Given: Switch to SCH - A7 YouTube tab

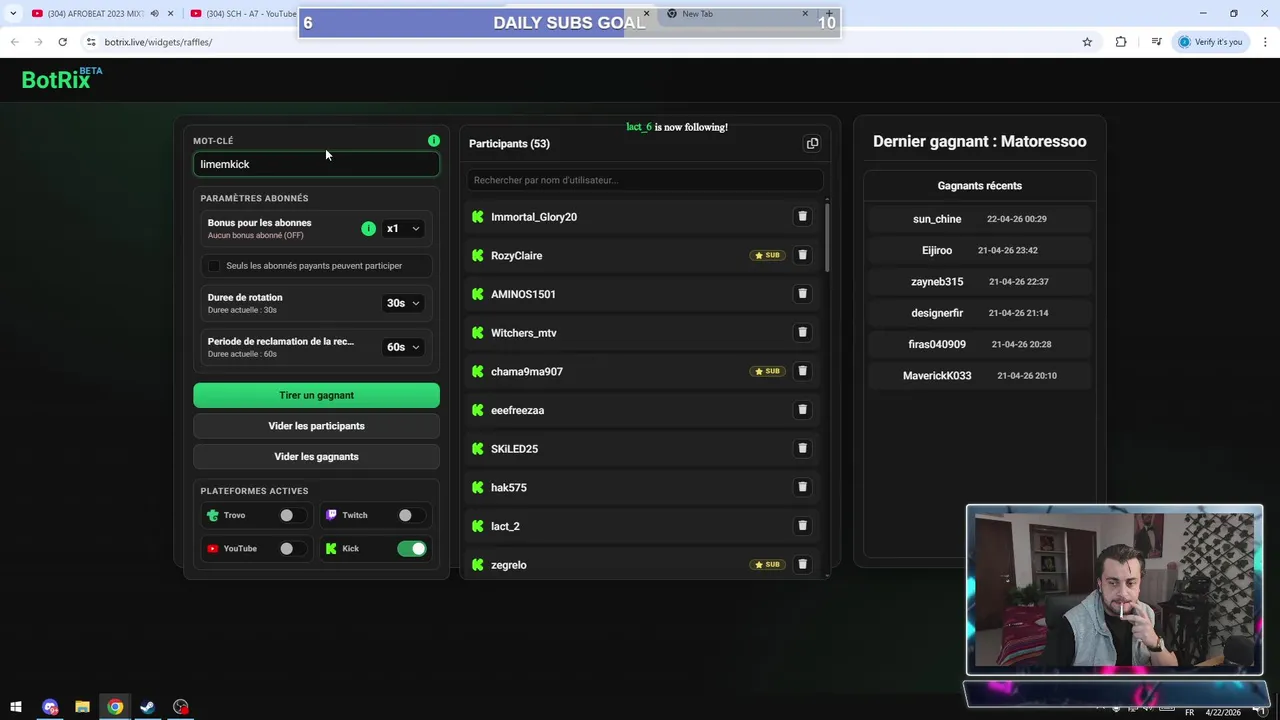Looking at the screenshot, I should (245, 14).
